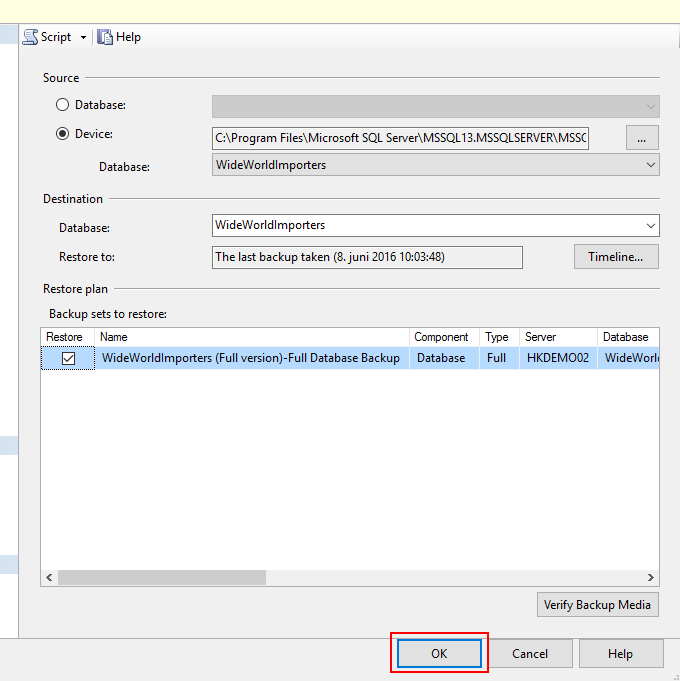Click the bottom Help button

(x=621, y=654)
